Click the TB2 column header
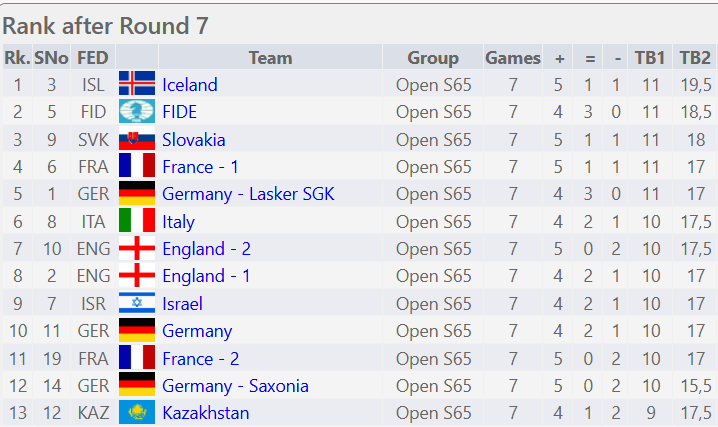The width and height of the screenshot is (718, 427). tap(694, 58)
